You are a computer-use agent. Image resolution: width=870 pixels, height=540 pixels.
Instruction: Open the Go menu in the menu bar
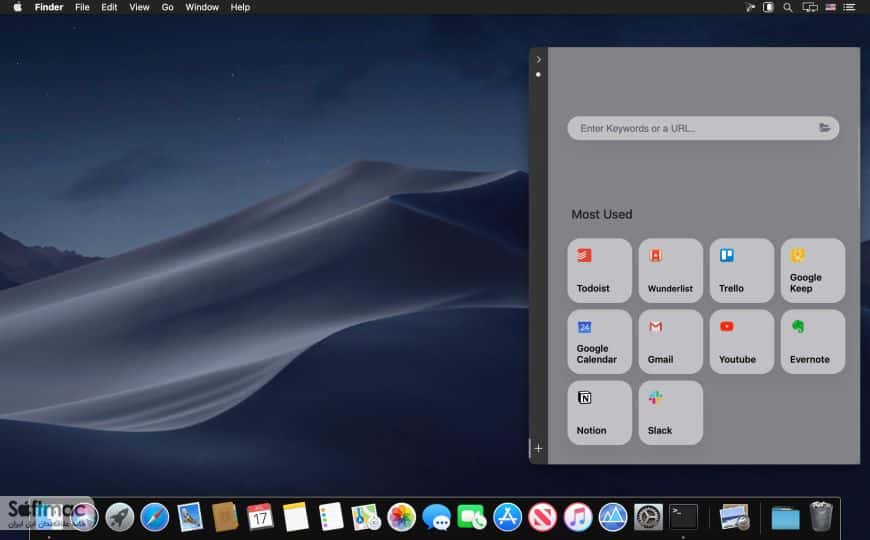[168, 7]
